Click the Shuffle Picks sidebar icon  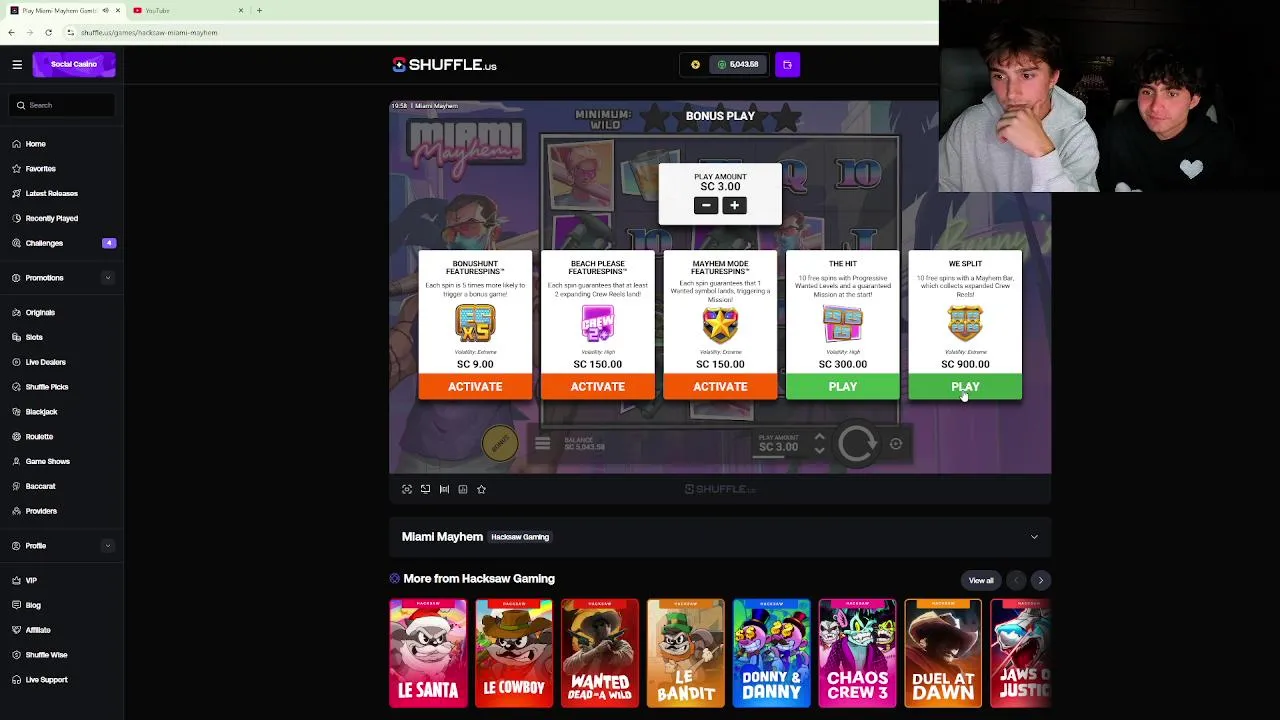pyautogui.click(x=17, y=387)
